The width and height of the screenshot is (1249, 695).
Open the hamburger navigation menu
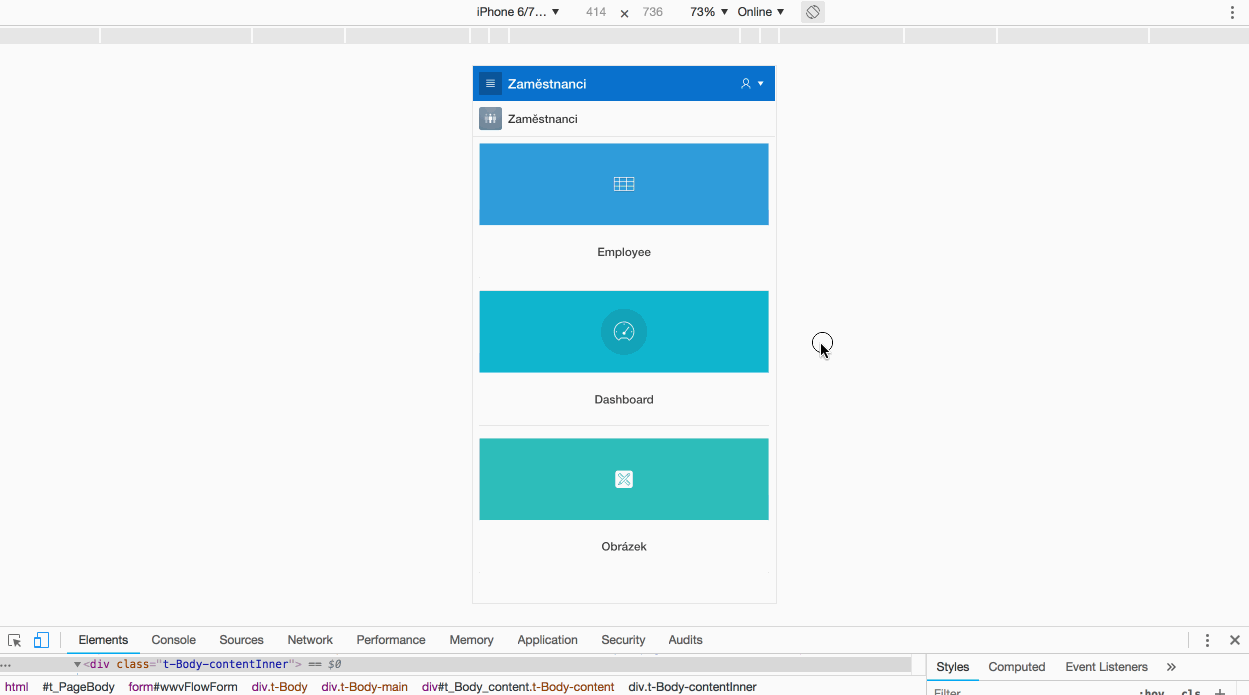(490, 84)
